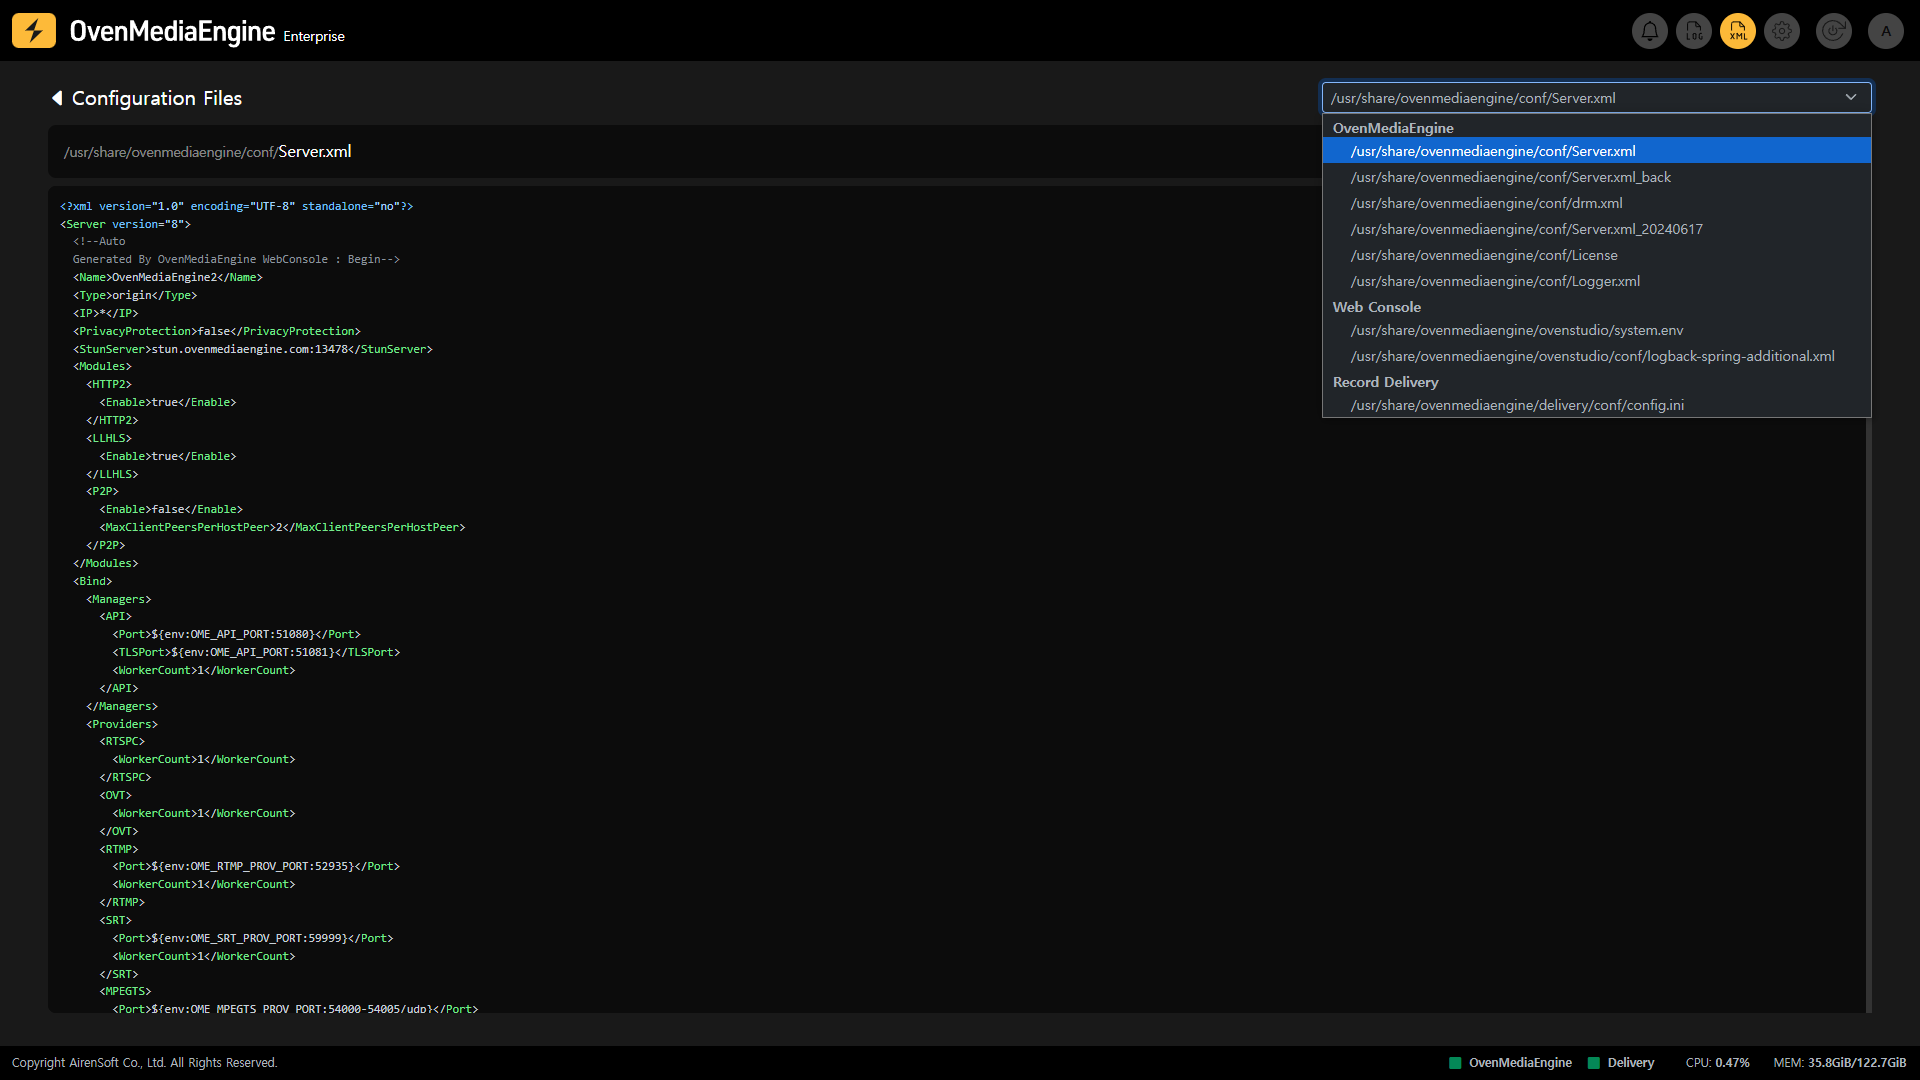Viewport: 1920px width, 1080px height.
Task: Pick the License file option
Action: pyautogui.click(x=1483, y=255)
